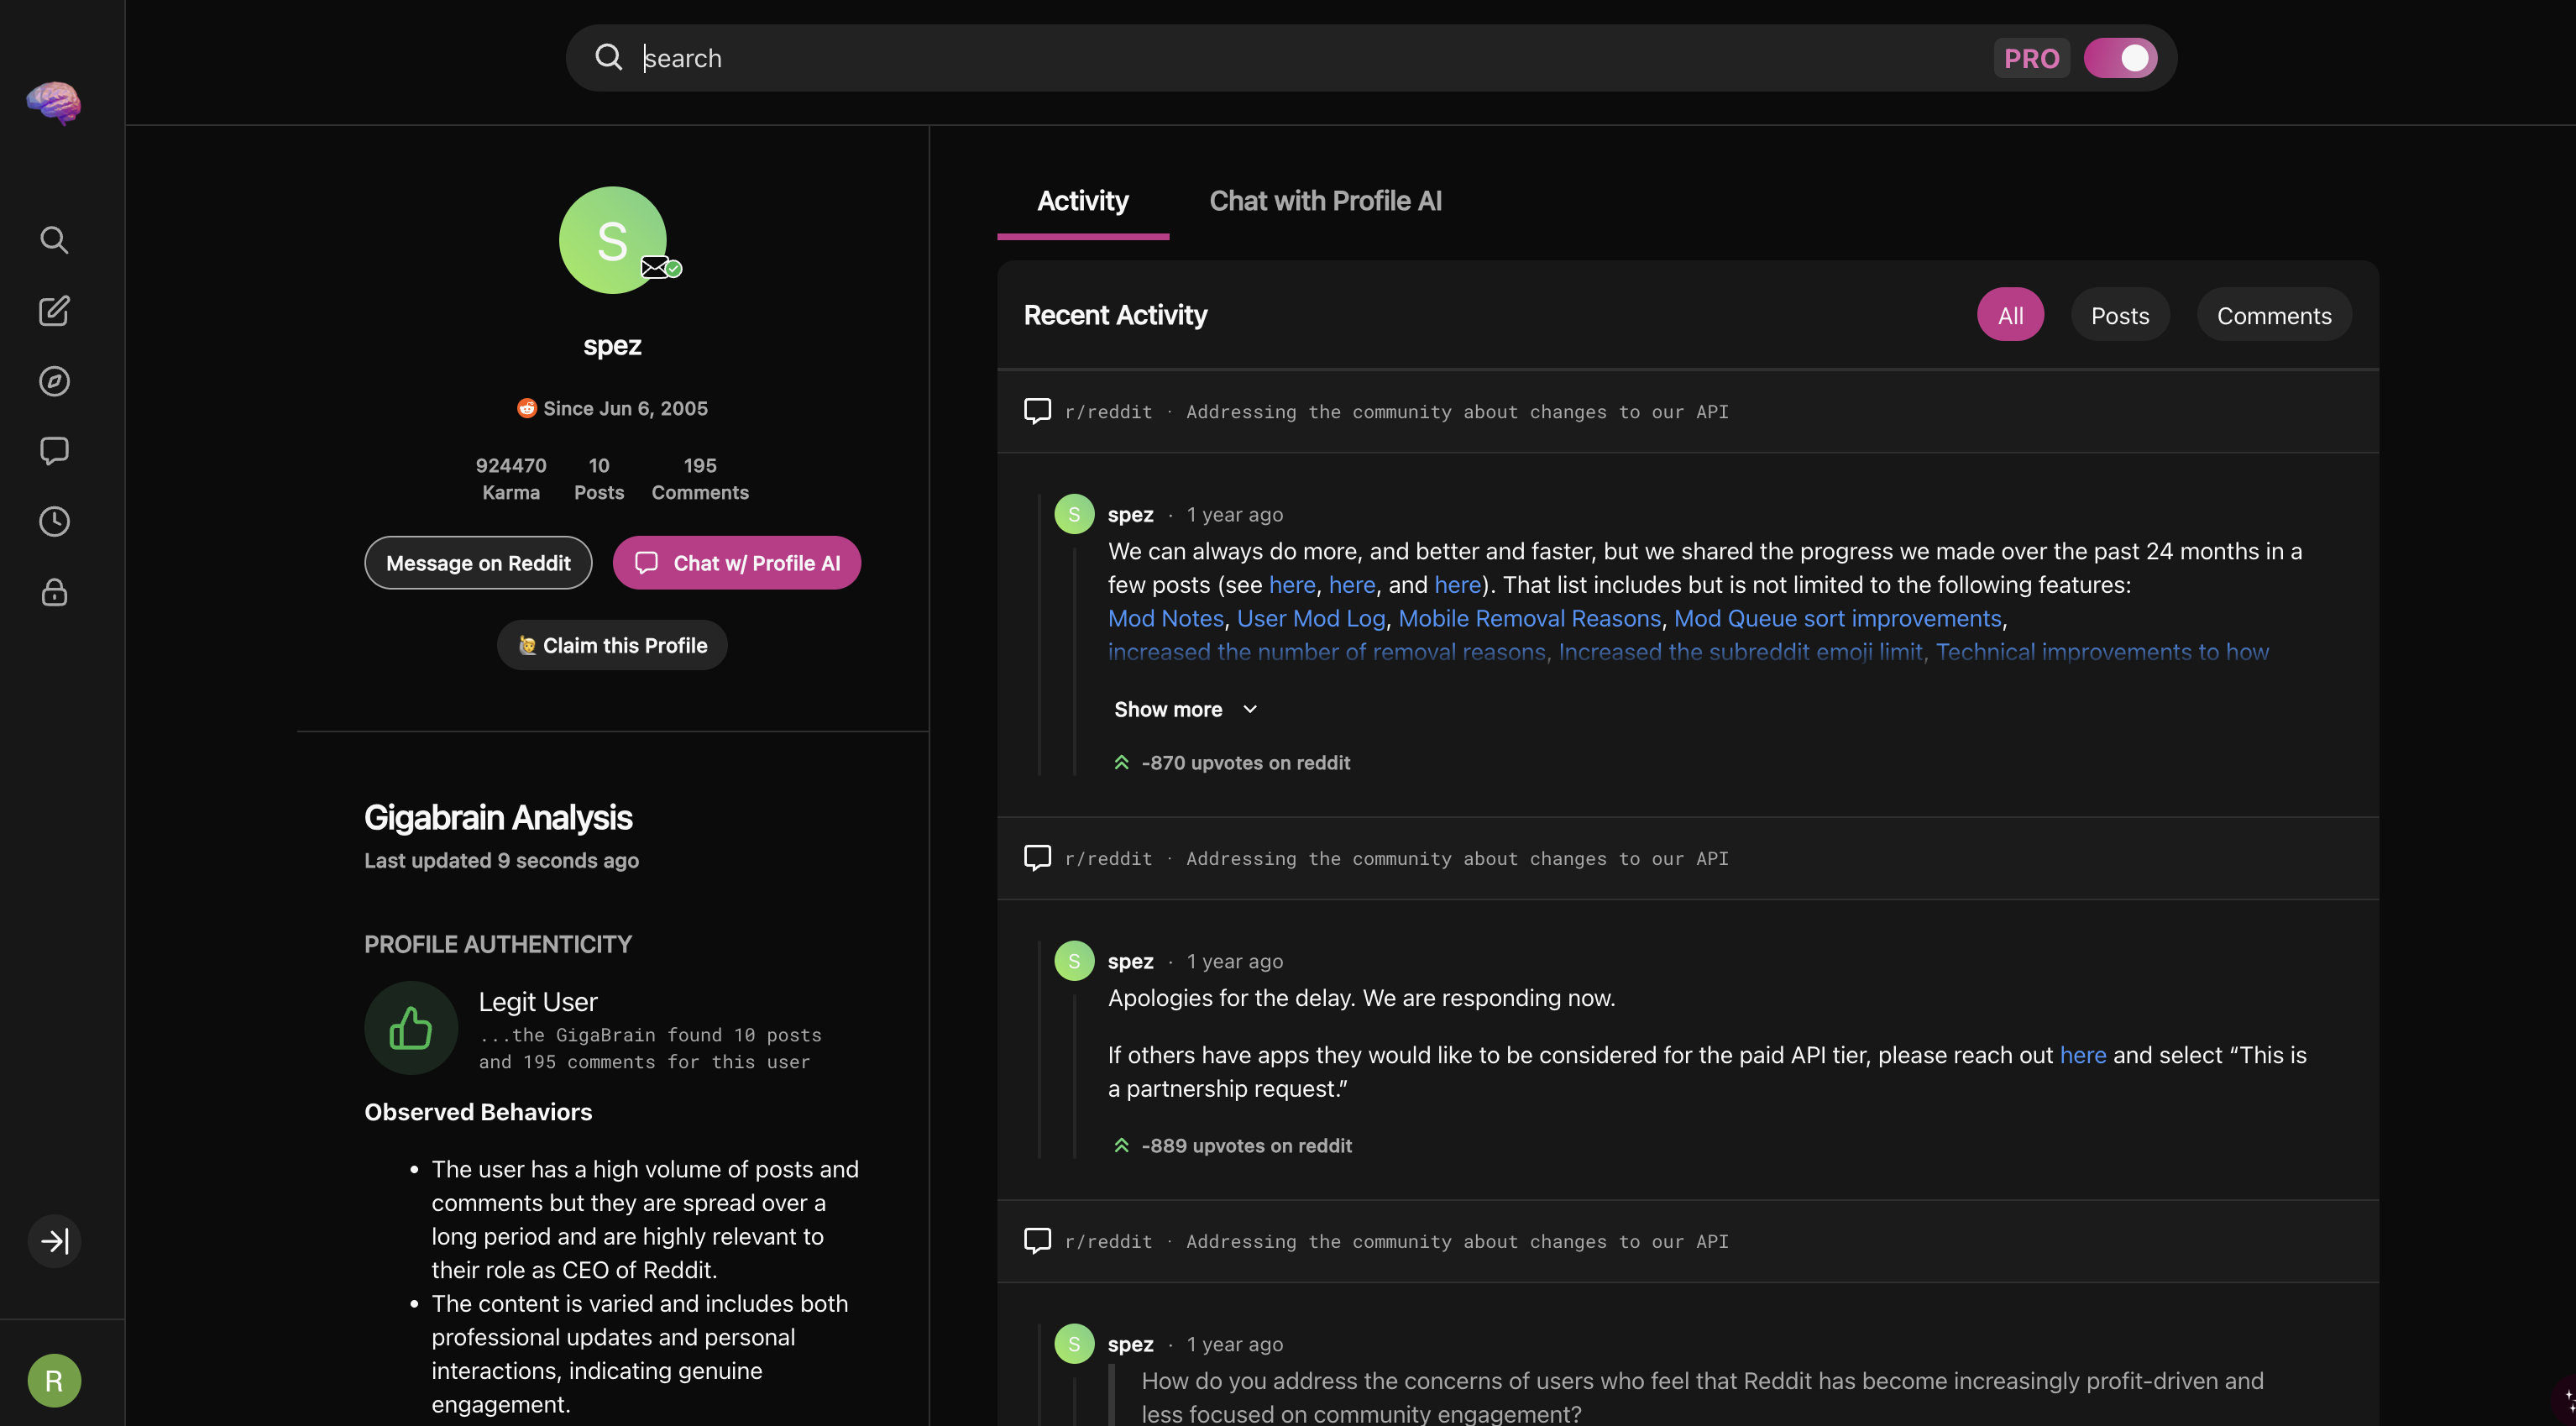2576x1426 pixels.
Task: Open the chat bubble sidebar icon
Action: [54, 451]
